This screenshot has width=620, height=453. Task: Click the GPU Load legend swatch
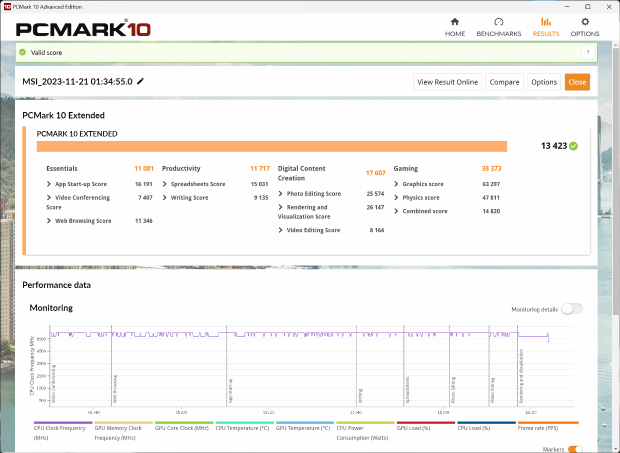(x=426, y=423)
